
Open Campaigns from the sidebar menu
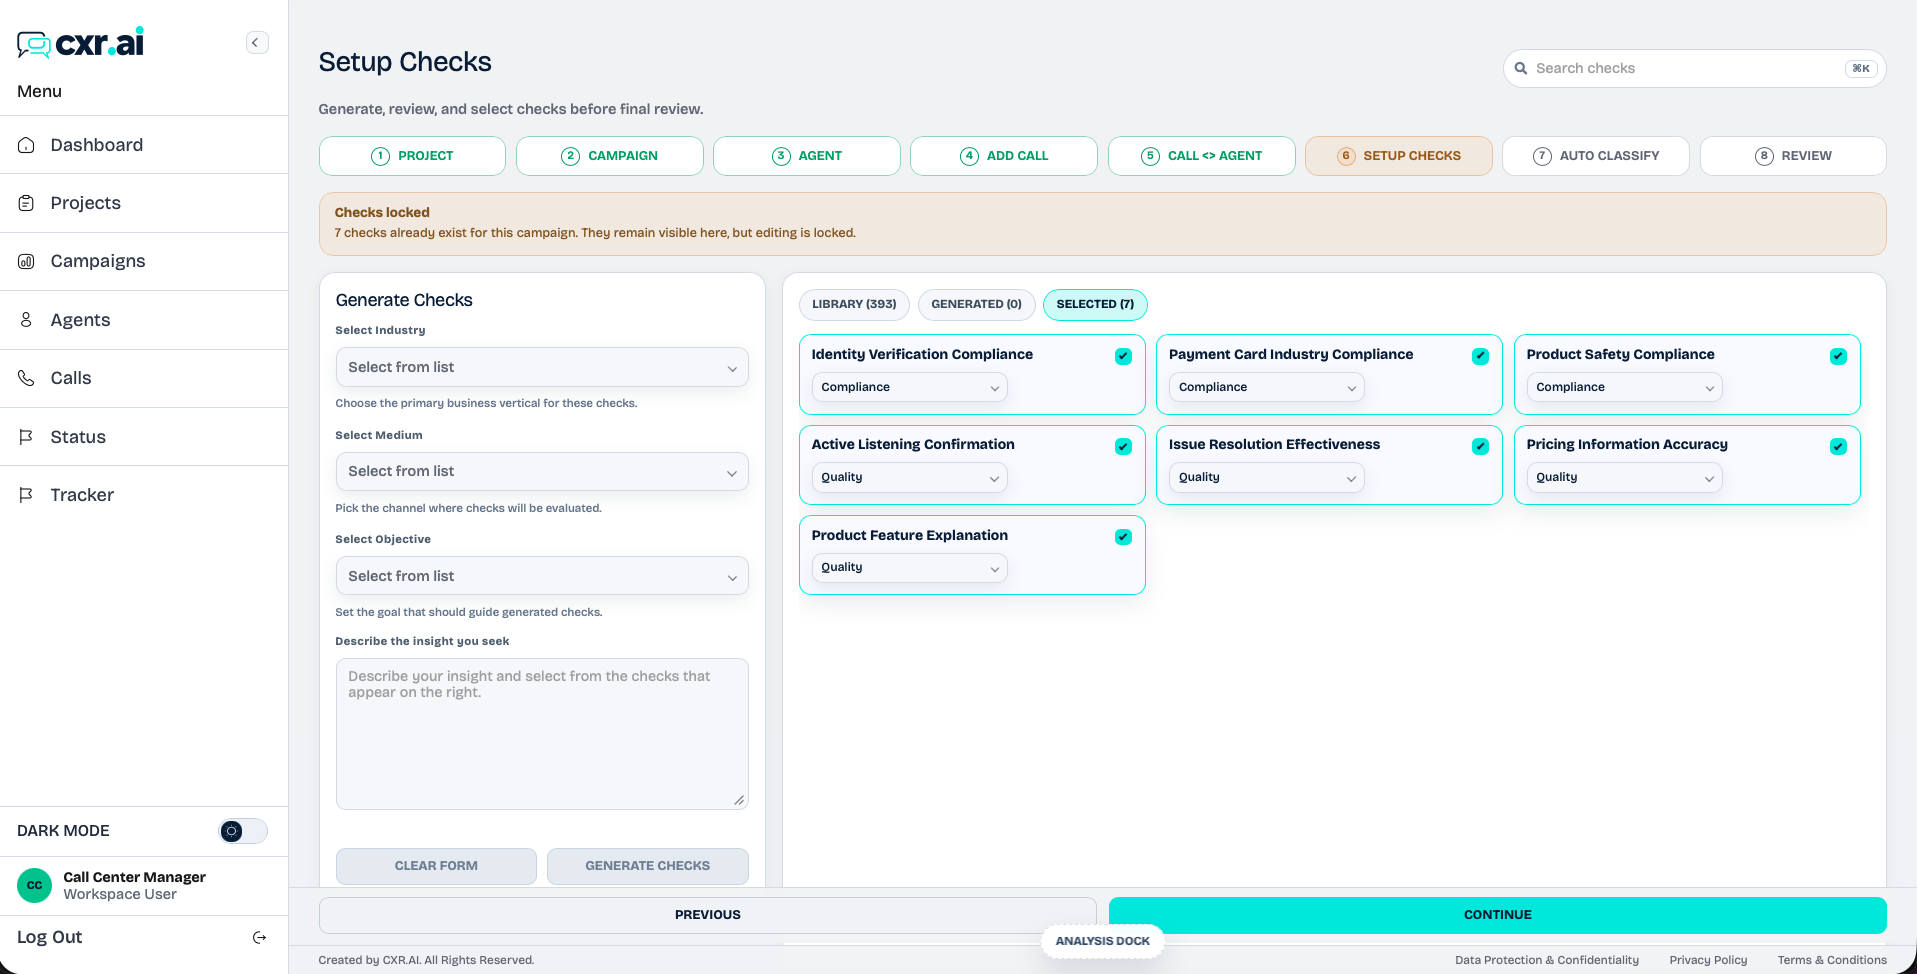(144, 261)
